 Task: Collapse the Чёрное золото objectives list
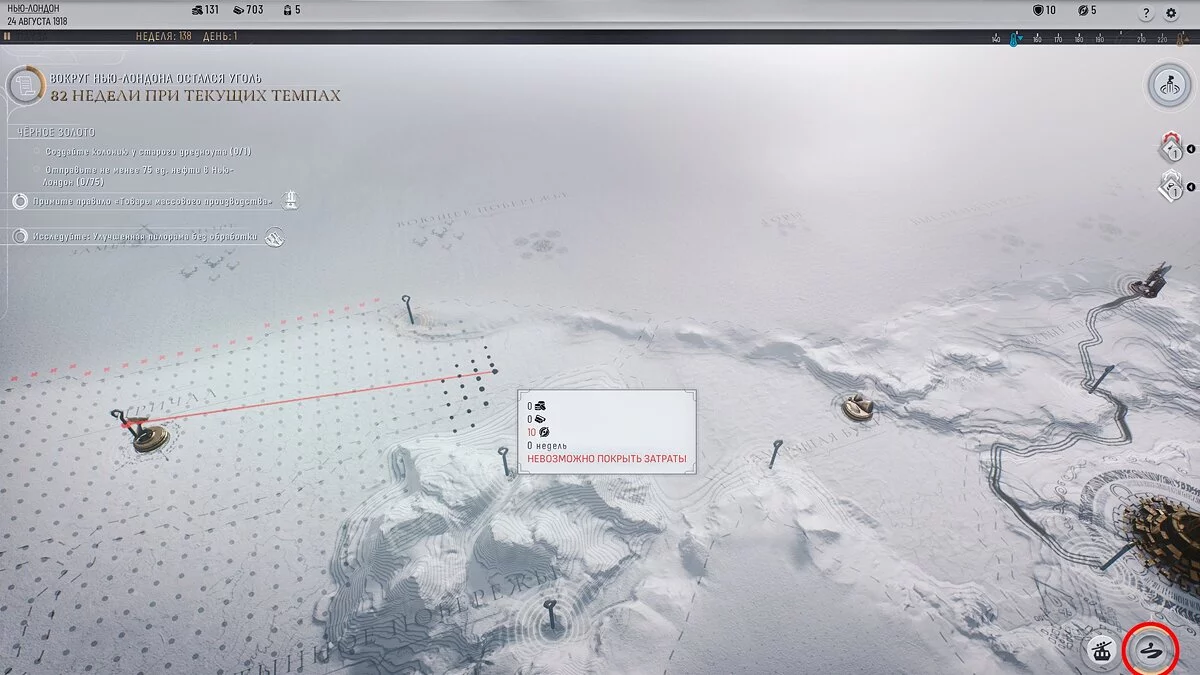pyautogui.click(x=56, y=132)
